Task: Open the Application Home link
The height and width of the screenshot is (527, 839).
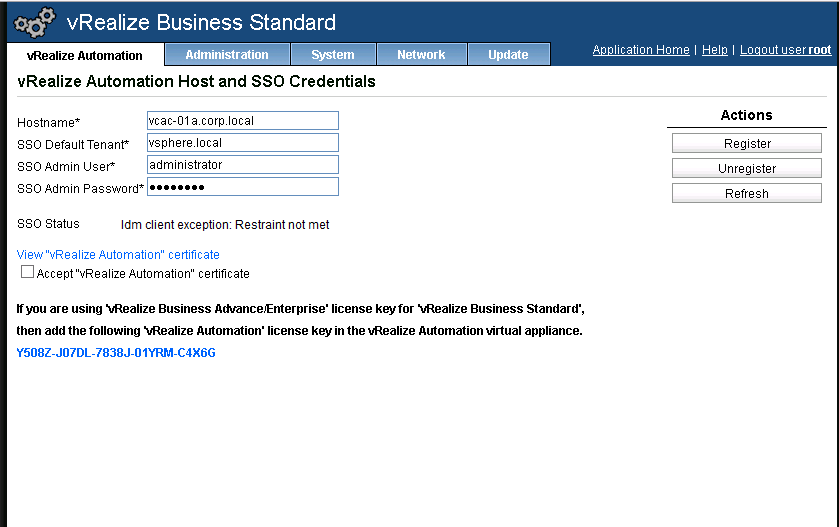Action: [641, 50]
